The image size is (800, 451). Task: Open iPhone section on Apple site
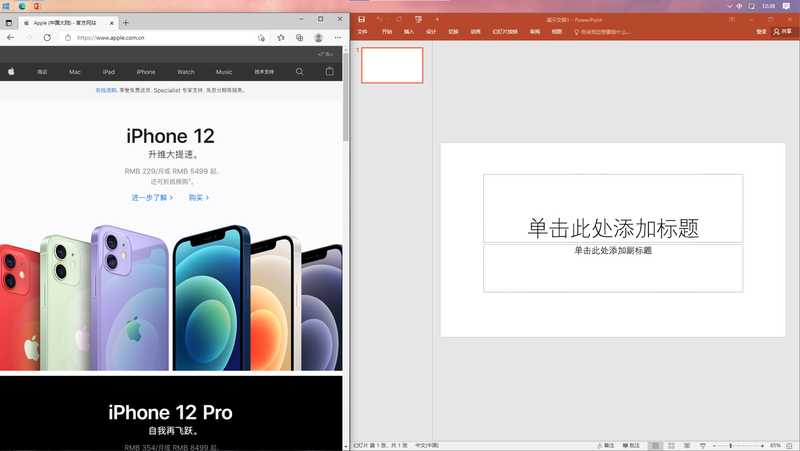(146, 72)
